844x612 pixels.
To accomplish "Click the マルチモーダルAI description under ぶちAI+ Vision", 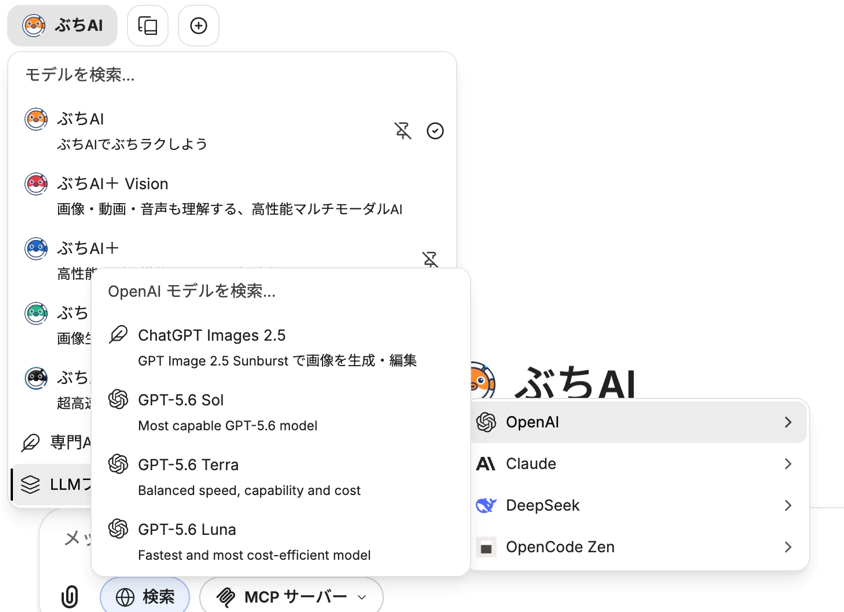I will click(x=230, y=209).
